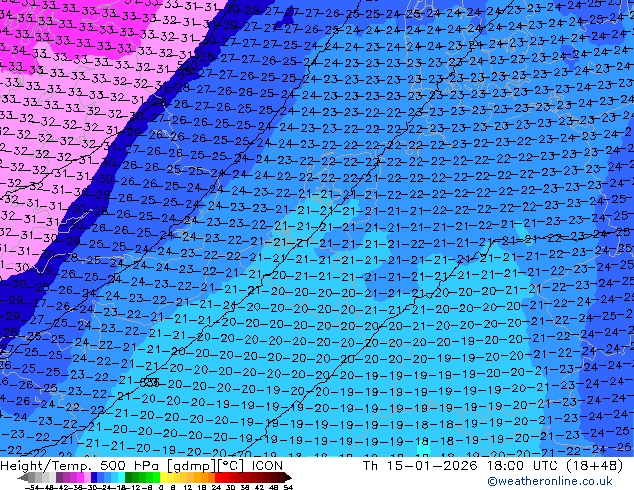Pick the bright yellow legend swatch at 0
The height and width of the screenshot is (490, 634).
click(163, 478)
